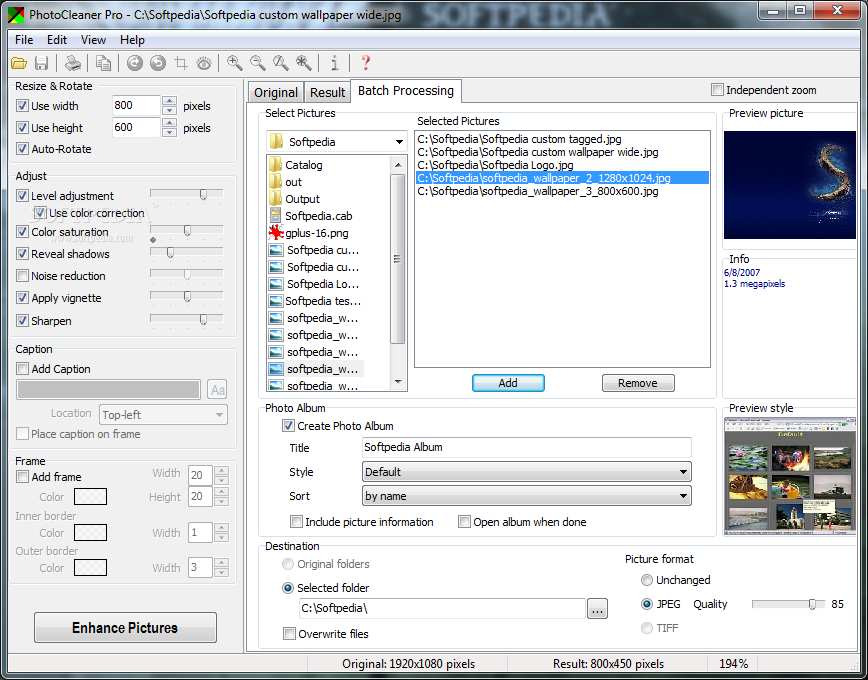Open the View menu
868x680 pixels.
tap(93, 40)
